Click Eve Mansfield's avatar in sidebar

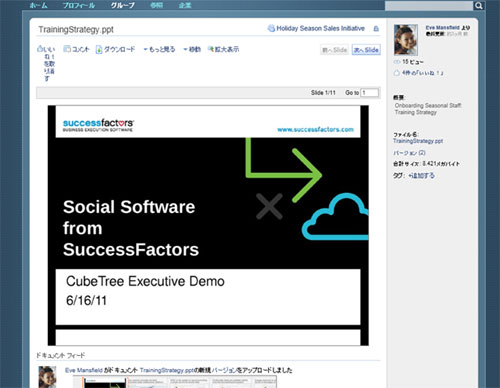[x=406, y=40]
